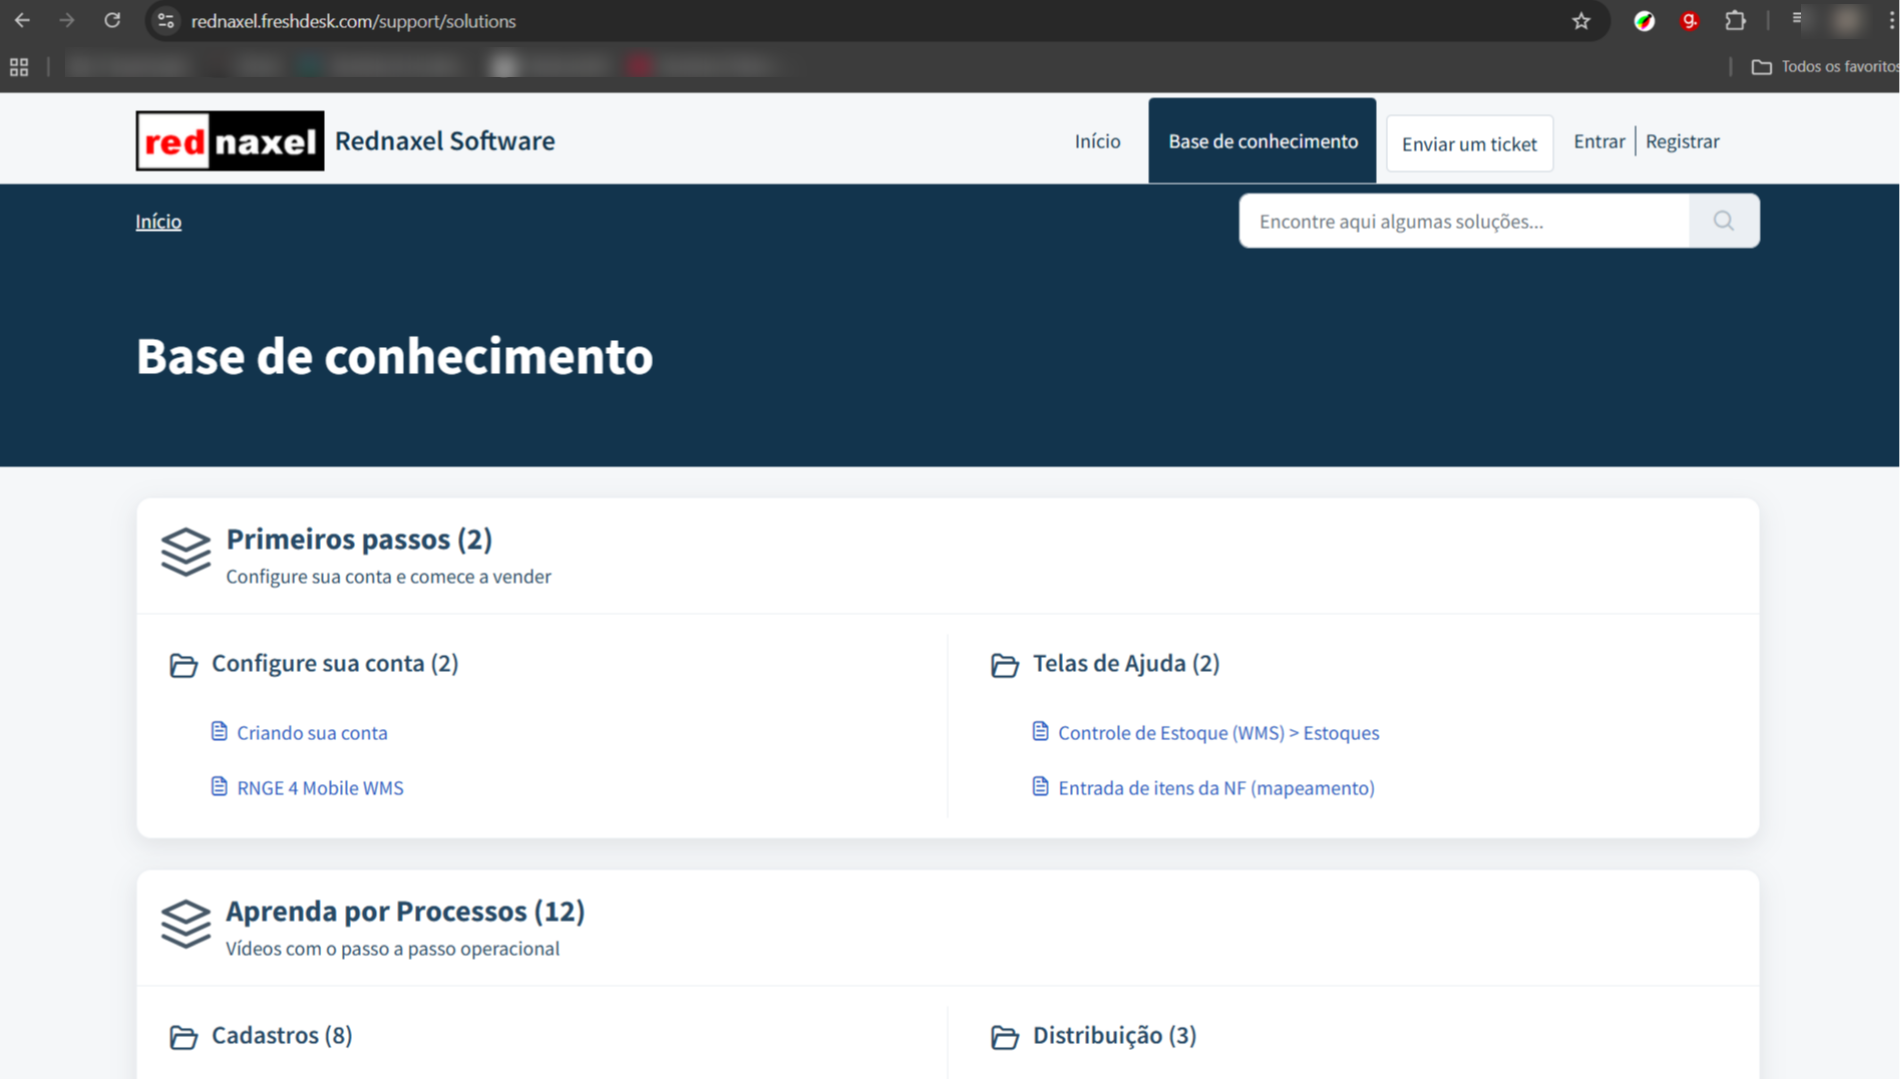Click the document icon beside RNGE 4 Mobile WMS
The image size is (1900, 1080).
(219, 787)
